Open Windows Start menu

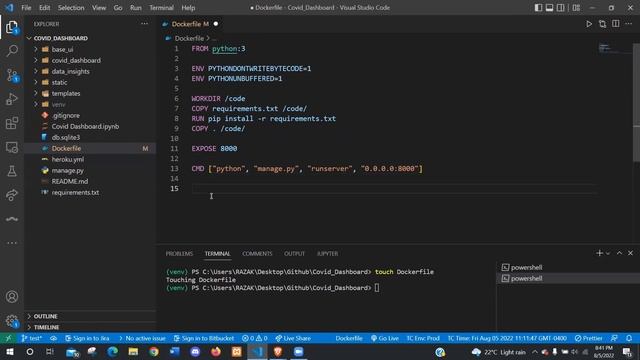pos(10,351)
